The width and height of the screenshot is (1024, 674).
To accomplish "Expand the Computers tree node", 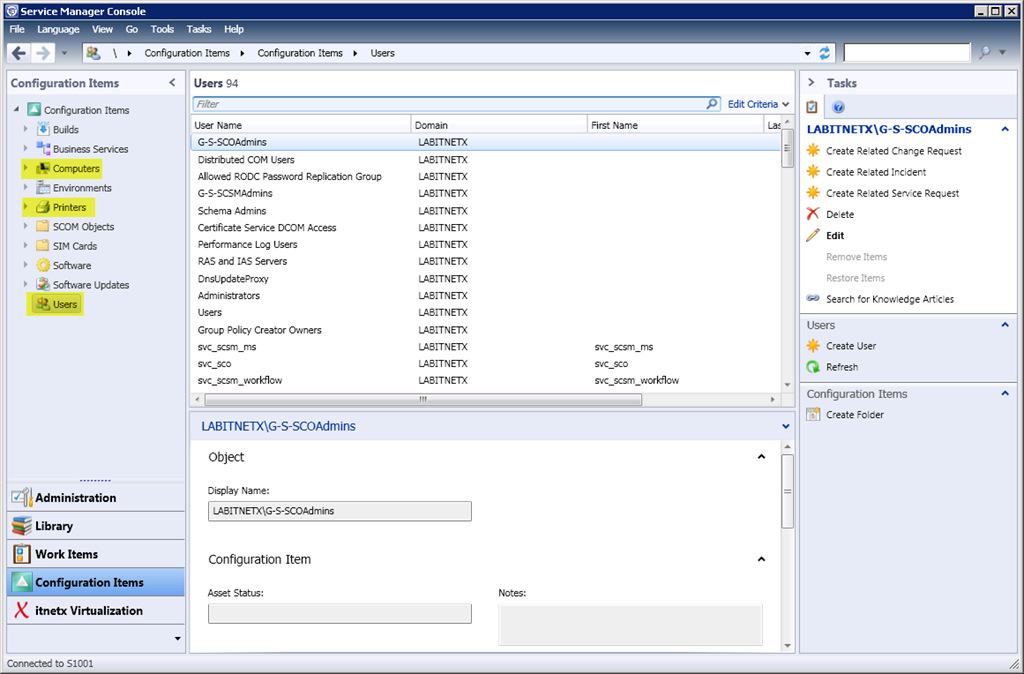I will [26, 169].
